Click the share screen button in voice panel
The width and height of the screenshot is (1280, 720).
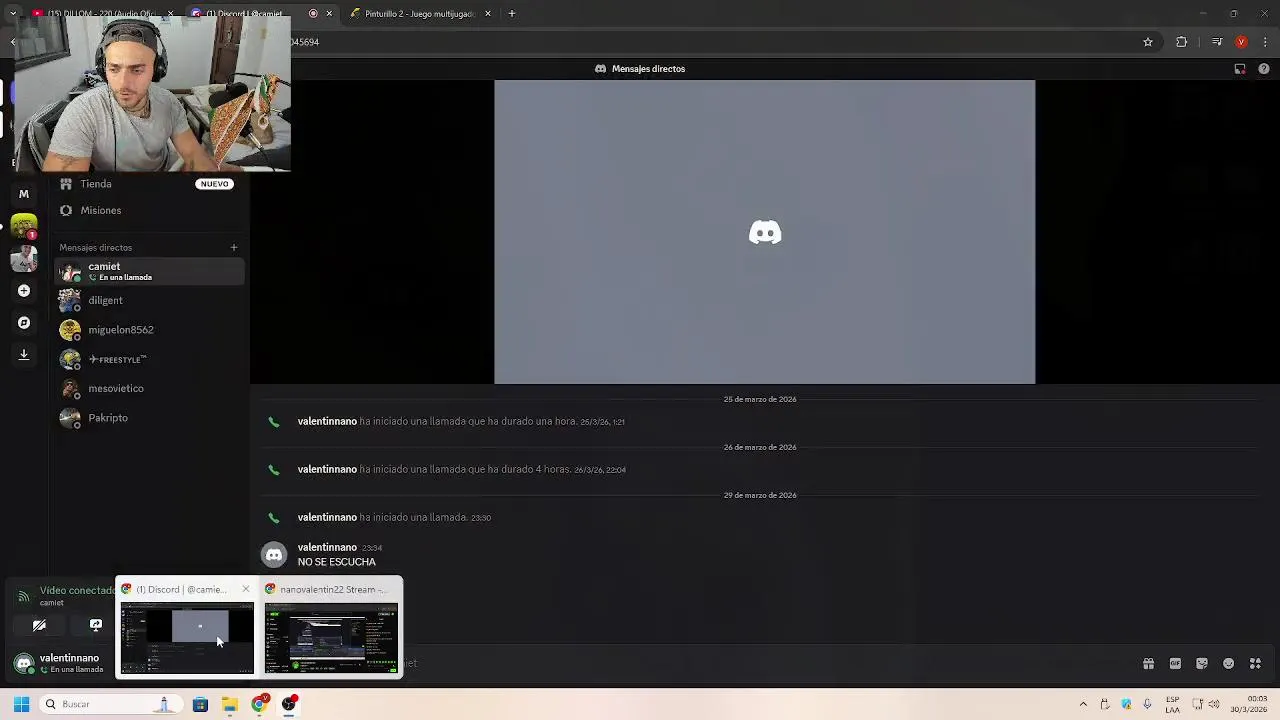click(x=96, y=625)
